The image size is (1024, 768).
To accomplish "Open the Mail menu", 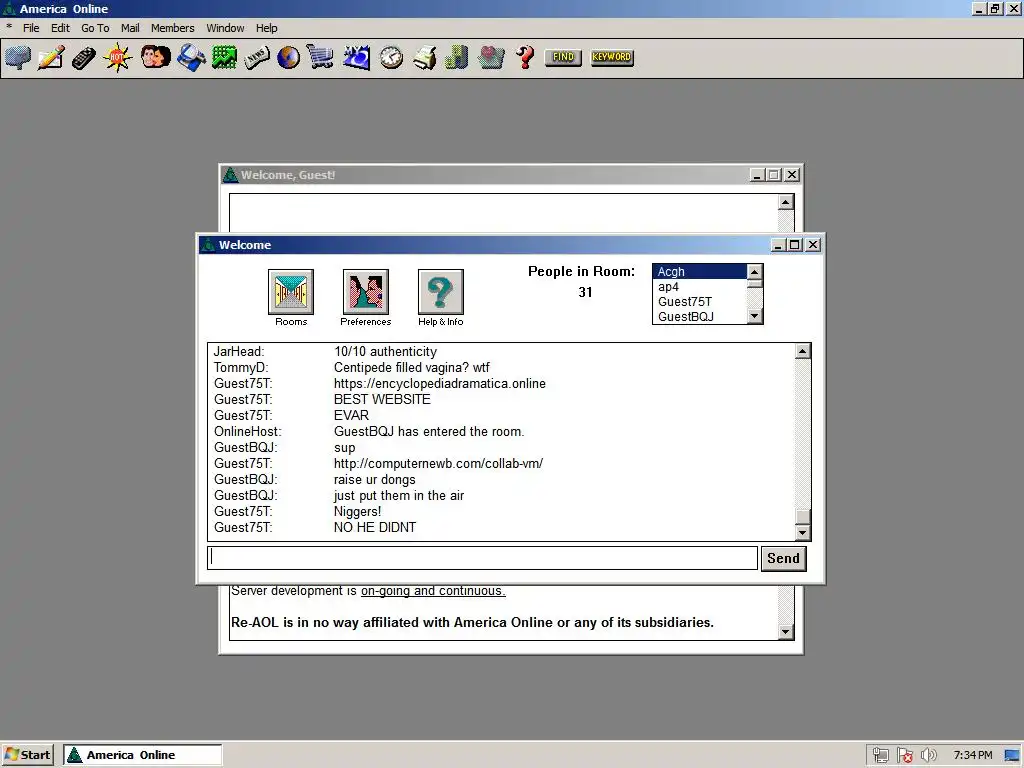I will 130,28.
